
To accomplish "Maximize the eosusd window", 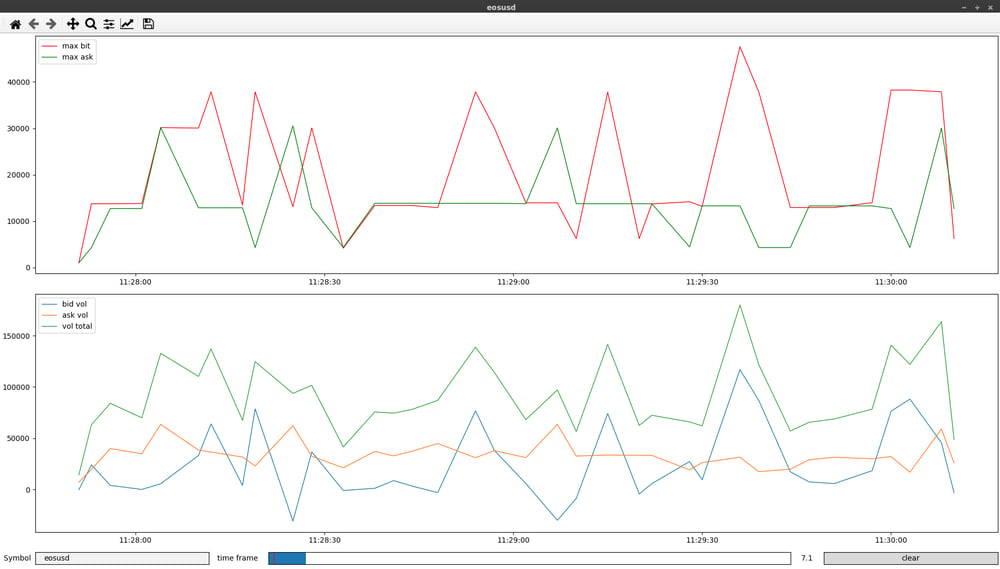I will (x=977, y=7).
